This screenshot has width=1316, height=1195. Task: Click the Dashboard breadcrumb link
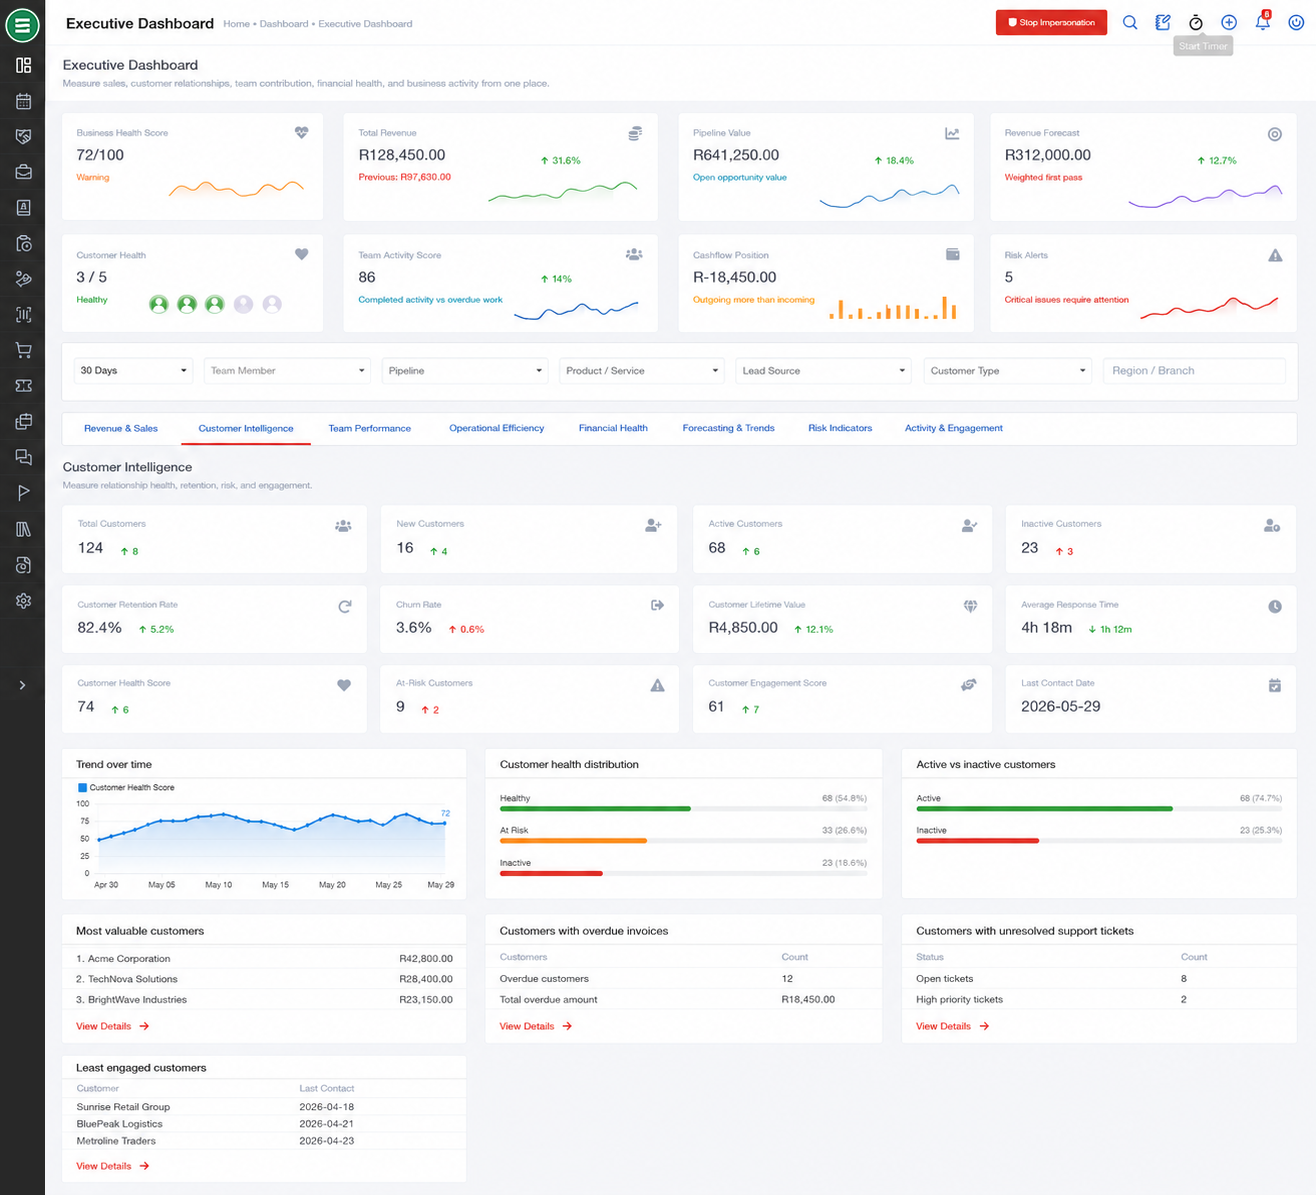coord(284,24)
